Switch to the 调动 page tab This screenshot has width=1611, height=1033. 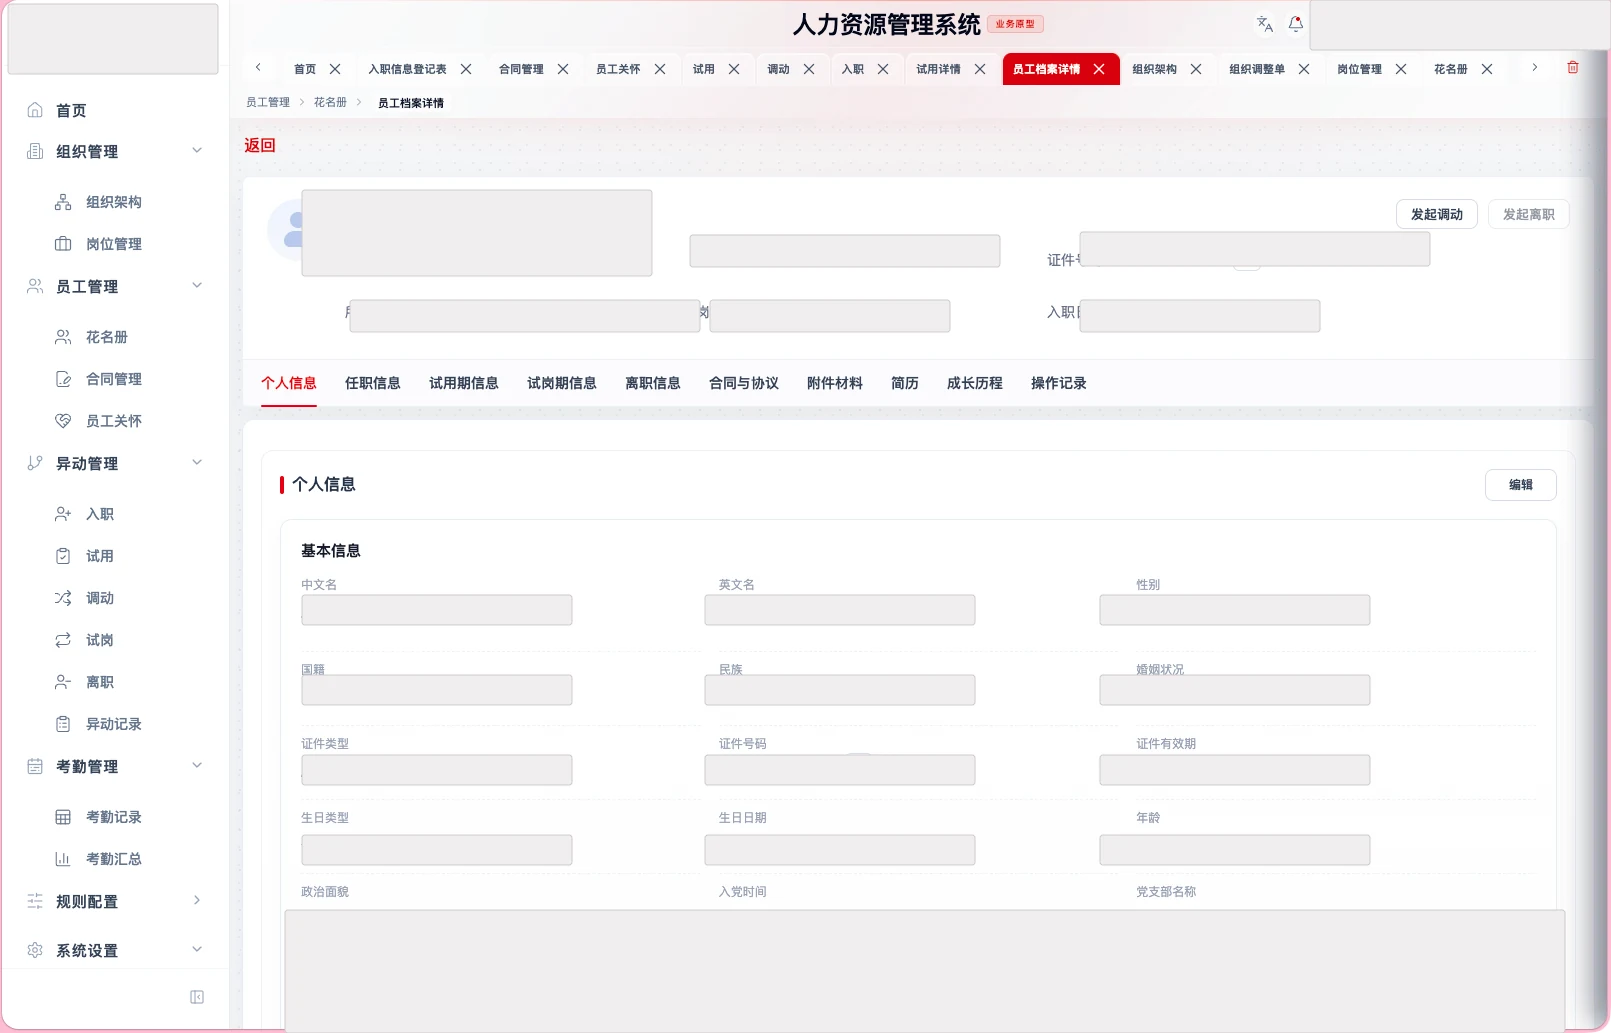tap(778, 69)
